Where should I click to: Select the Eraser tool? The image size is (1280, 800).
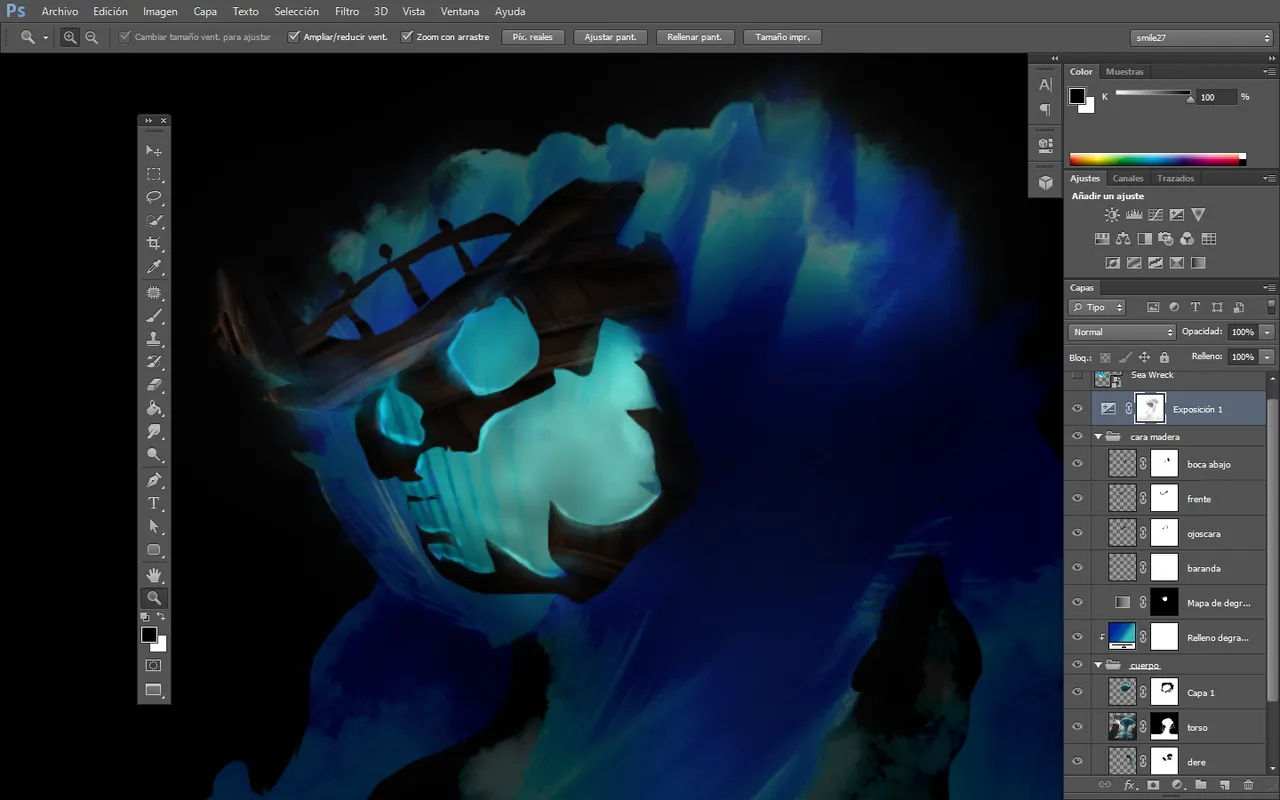154,385
